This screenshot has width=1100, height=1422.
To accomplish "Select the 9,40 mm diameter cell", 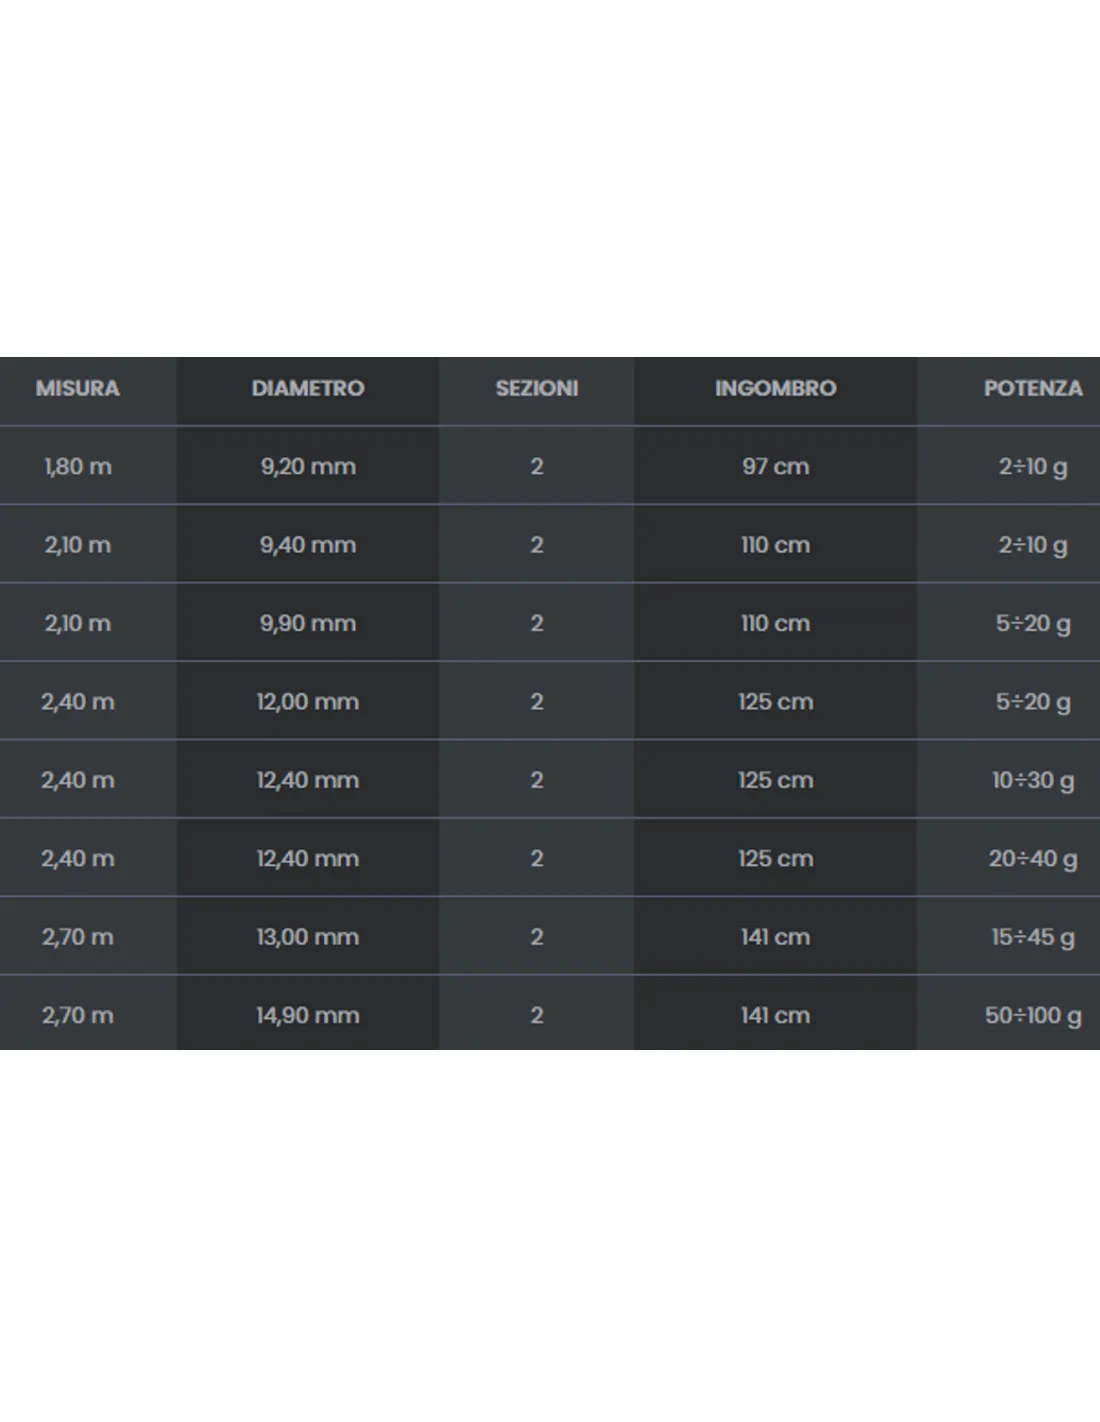I will point(308,545).
